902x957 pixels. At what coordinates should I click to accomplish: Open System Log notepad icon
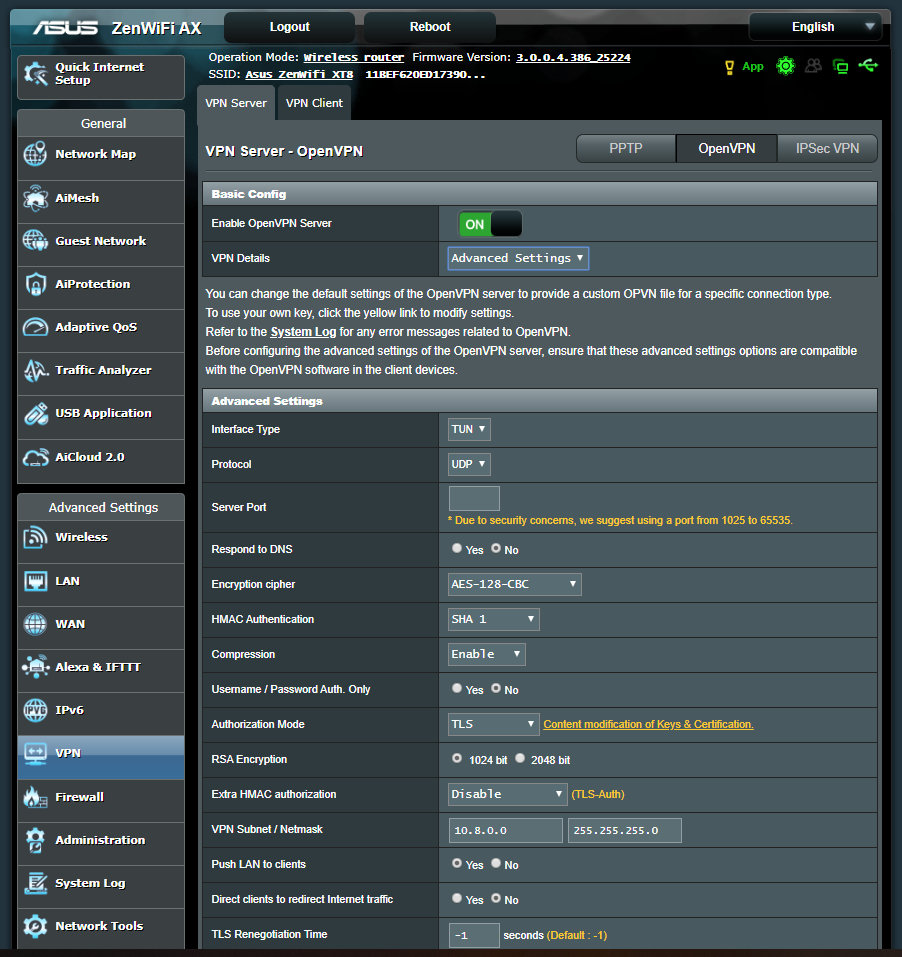[35, 883]
